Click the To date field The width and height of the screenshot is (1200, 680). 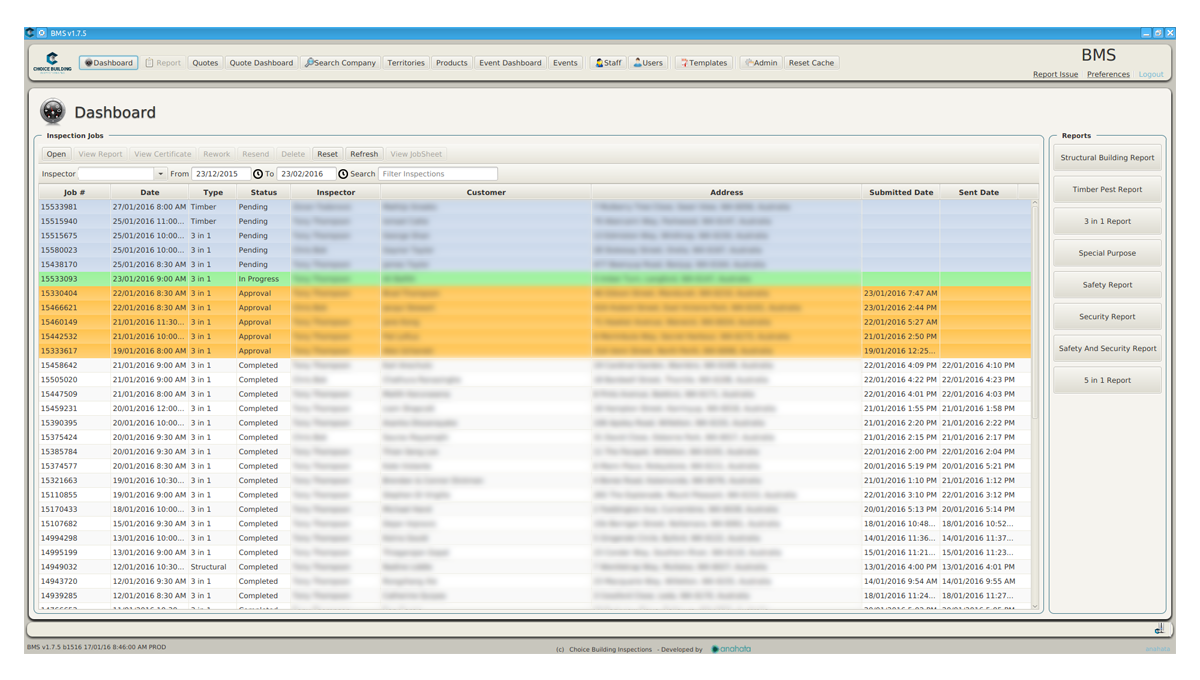306,174
